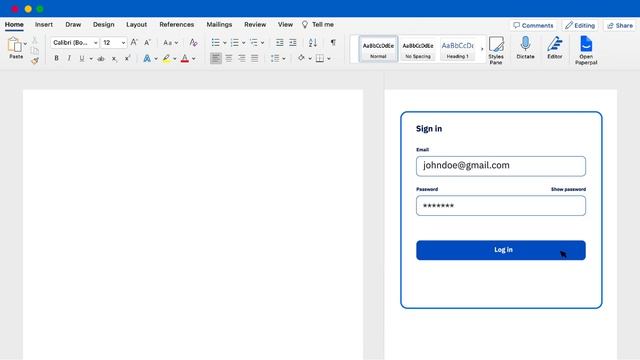
Task: Click into the Email input field
Action: tap(501, 166)
